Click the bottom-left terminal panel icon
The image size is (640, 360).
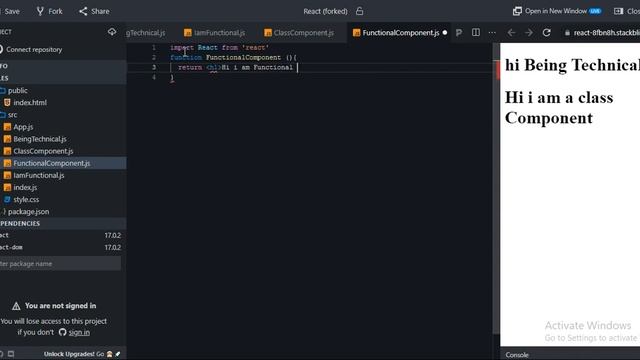(x=11, y=354)
